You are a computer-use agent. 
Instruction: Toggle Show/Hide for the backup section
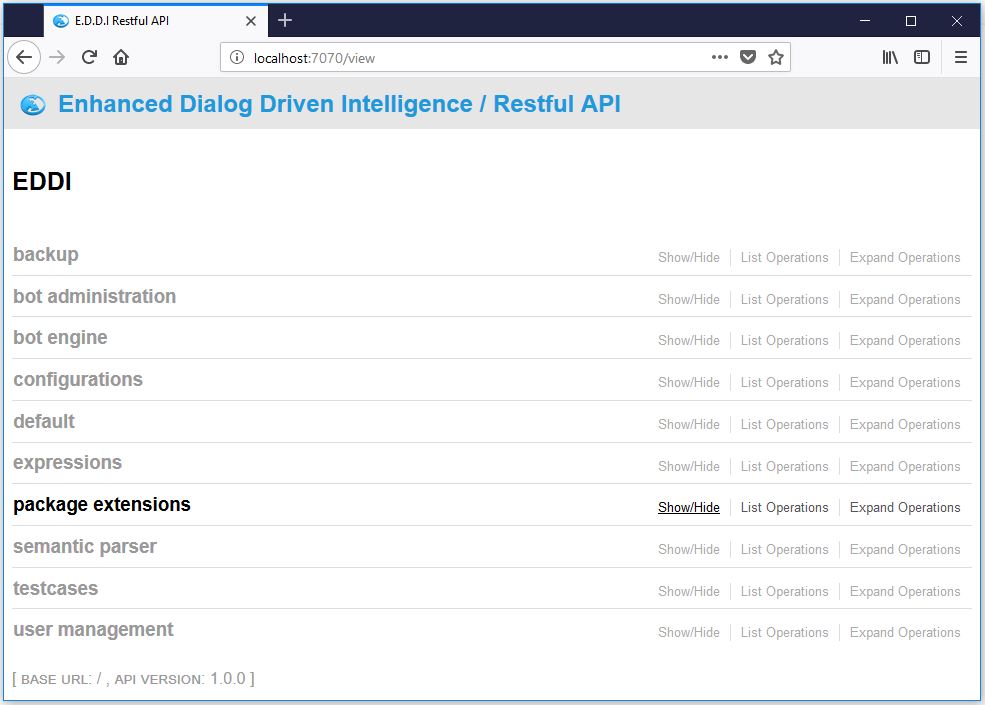click(x=688, y=258)
